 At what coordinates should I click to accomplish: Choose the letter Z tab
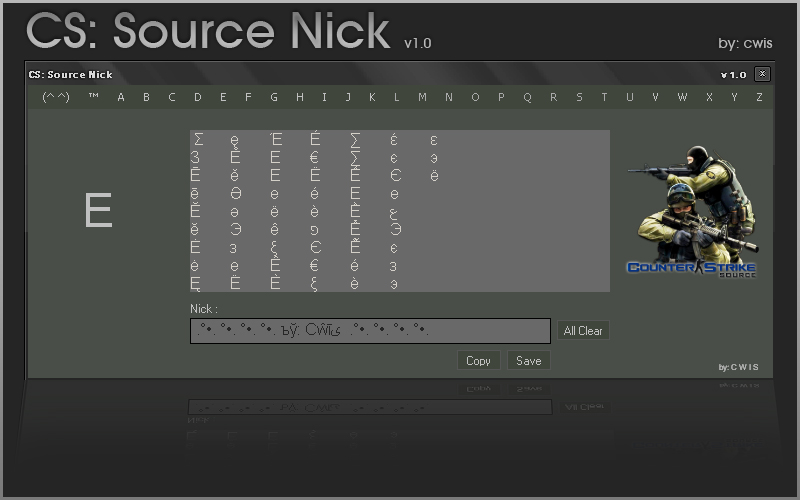click(759, 97)
